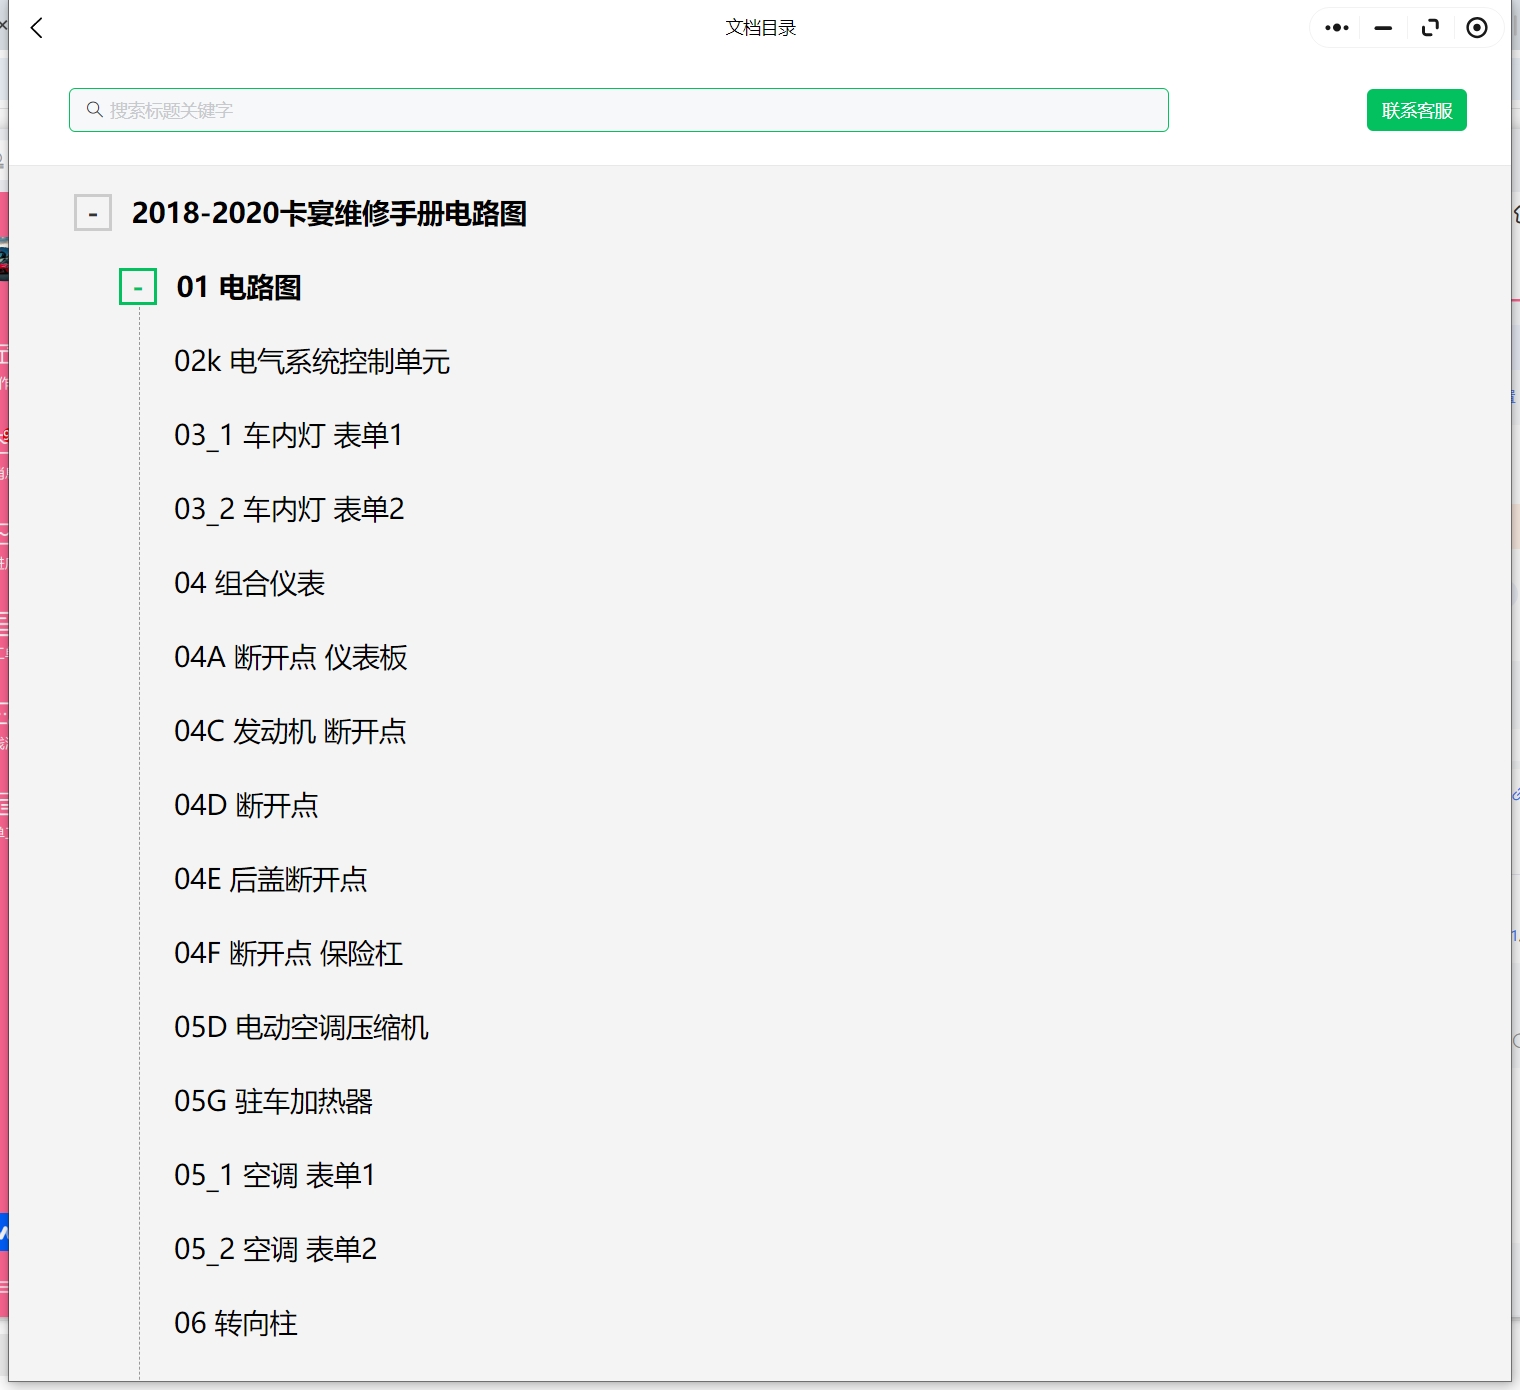1520x1390 pixels.
Task: Open 06 转向柱 document
Action: coord(235,1323)
